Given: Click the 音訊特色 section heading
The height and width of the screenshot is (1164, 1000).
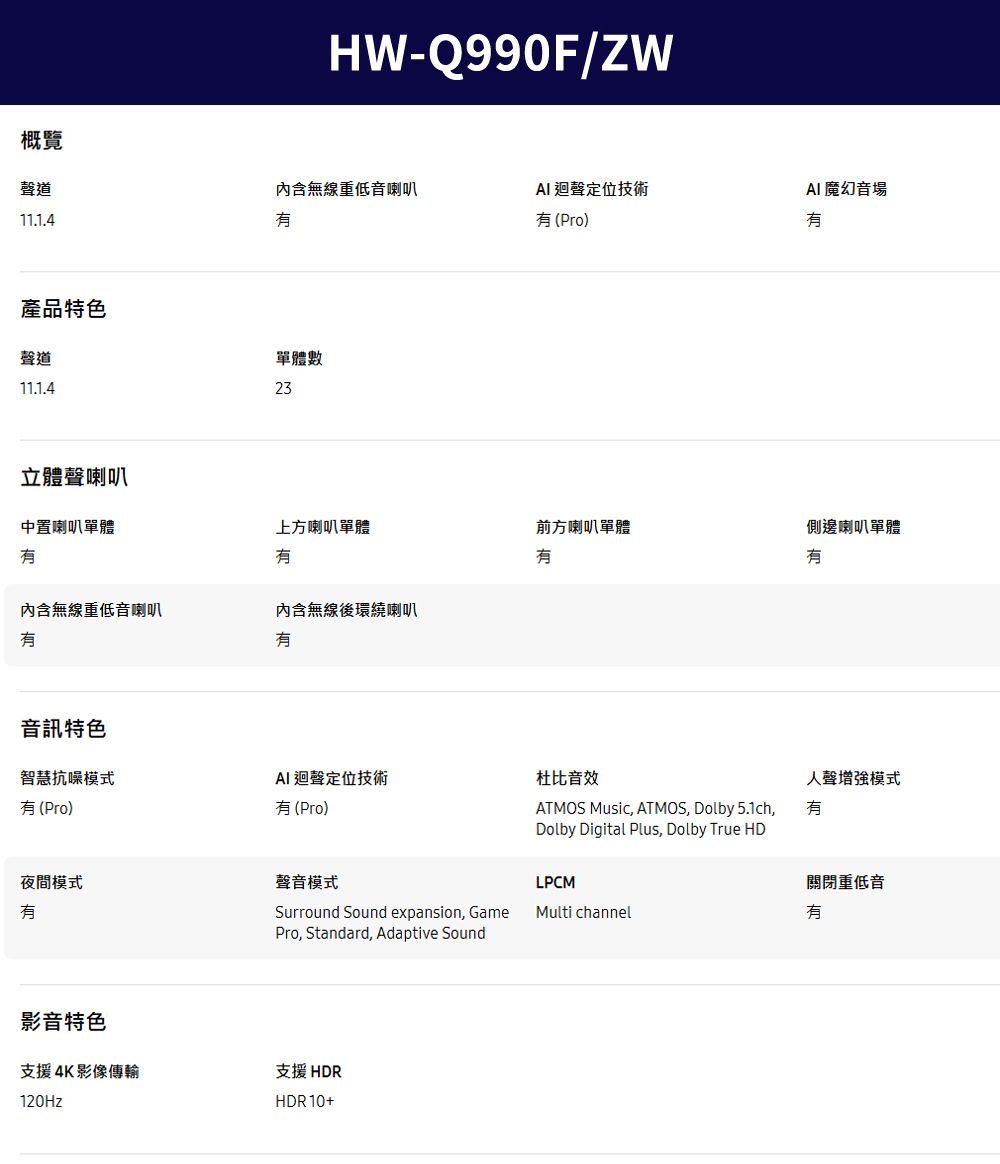Looking at the screenshot, I should 63,729.
